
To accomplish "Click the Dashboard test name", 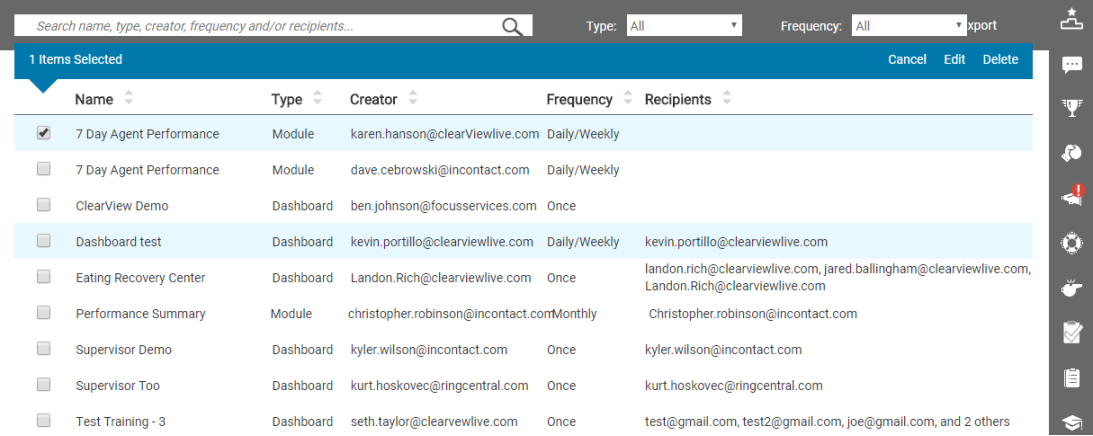I will (x=119, y=242).
